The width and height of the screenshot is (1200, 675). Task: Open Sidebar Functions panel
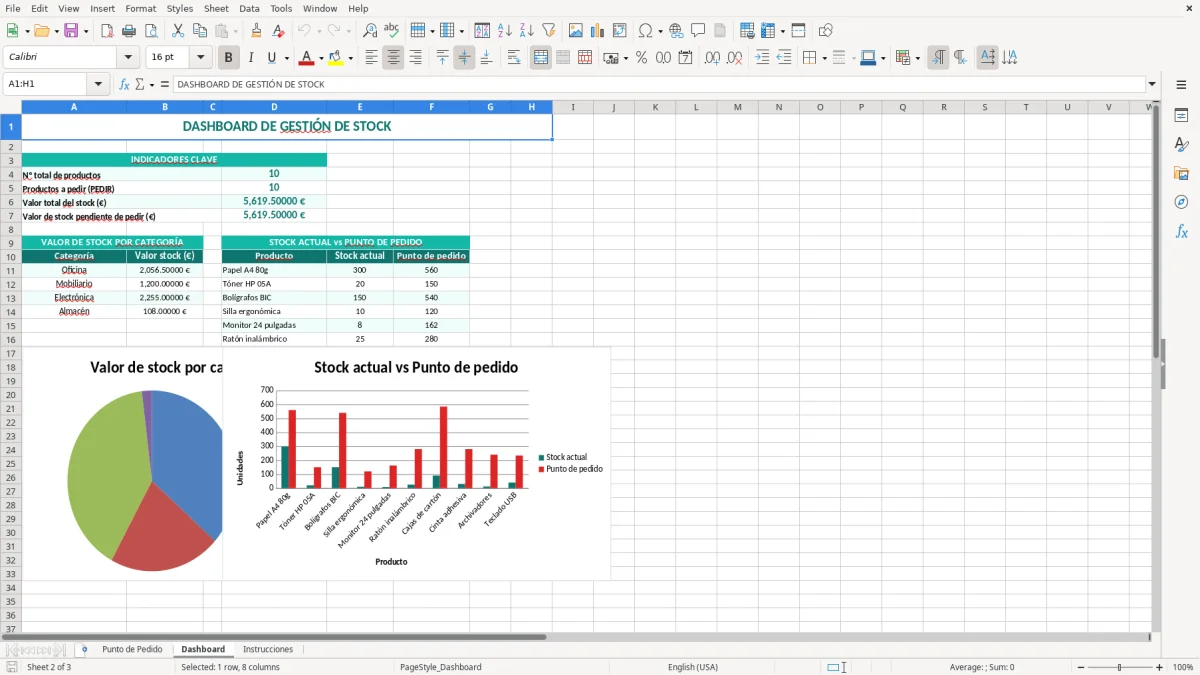pyautogui.click(x=1181, y=231)
